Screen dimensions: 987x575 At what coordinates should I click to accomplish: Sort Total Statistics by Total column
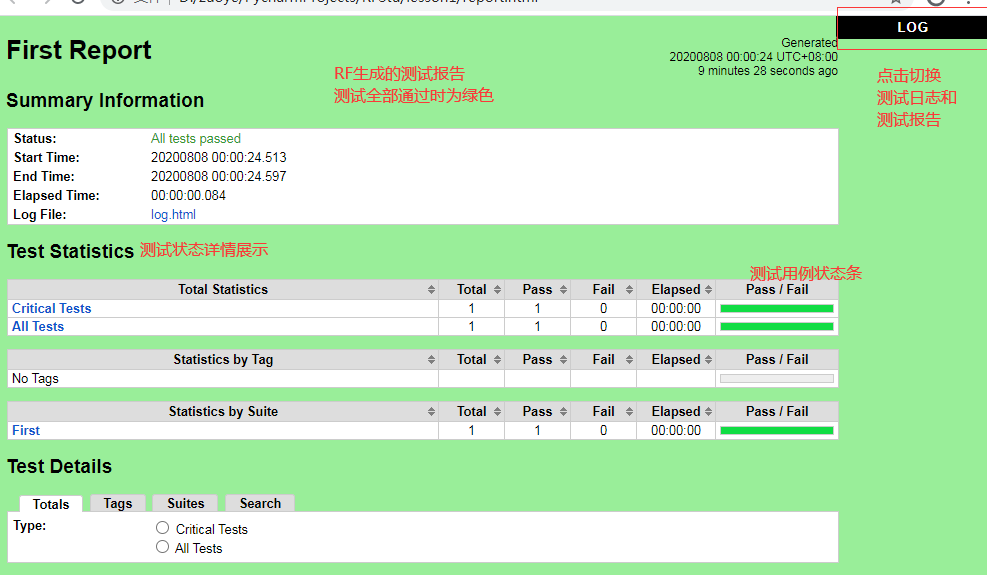[x=471, y=289]
